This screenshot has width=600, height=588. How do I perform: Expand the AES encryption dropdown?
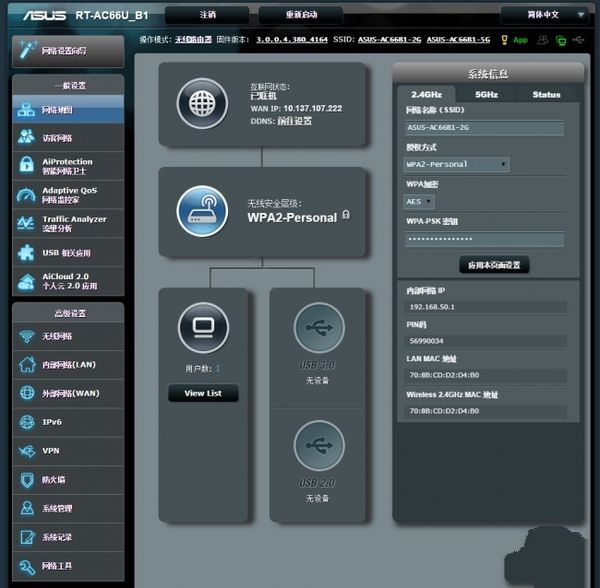[420, 201]
